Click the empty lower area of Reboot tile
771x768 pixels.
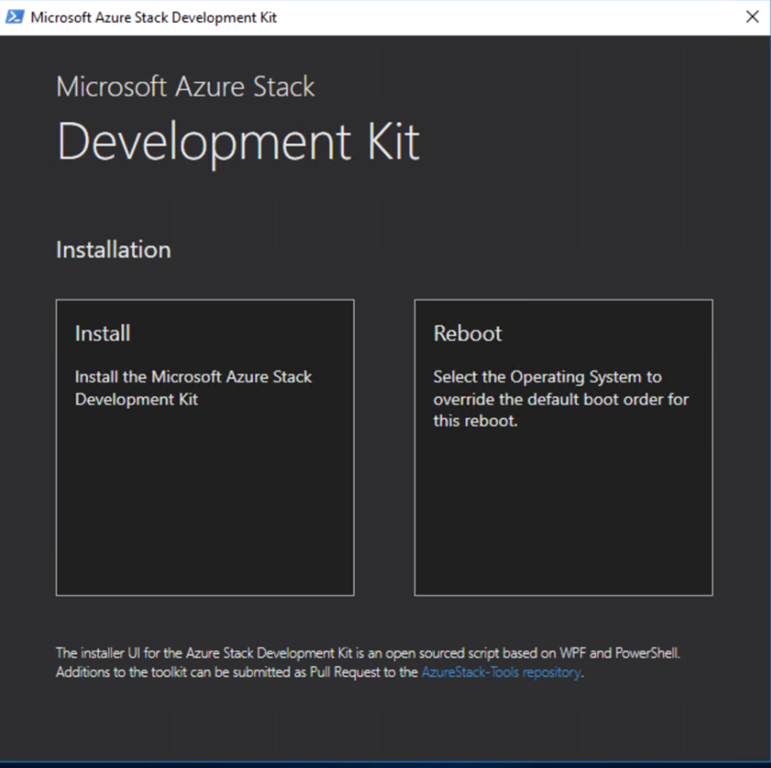563,520
